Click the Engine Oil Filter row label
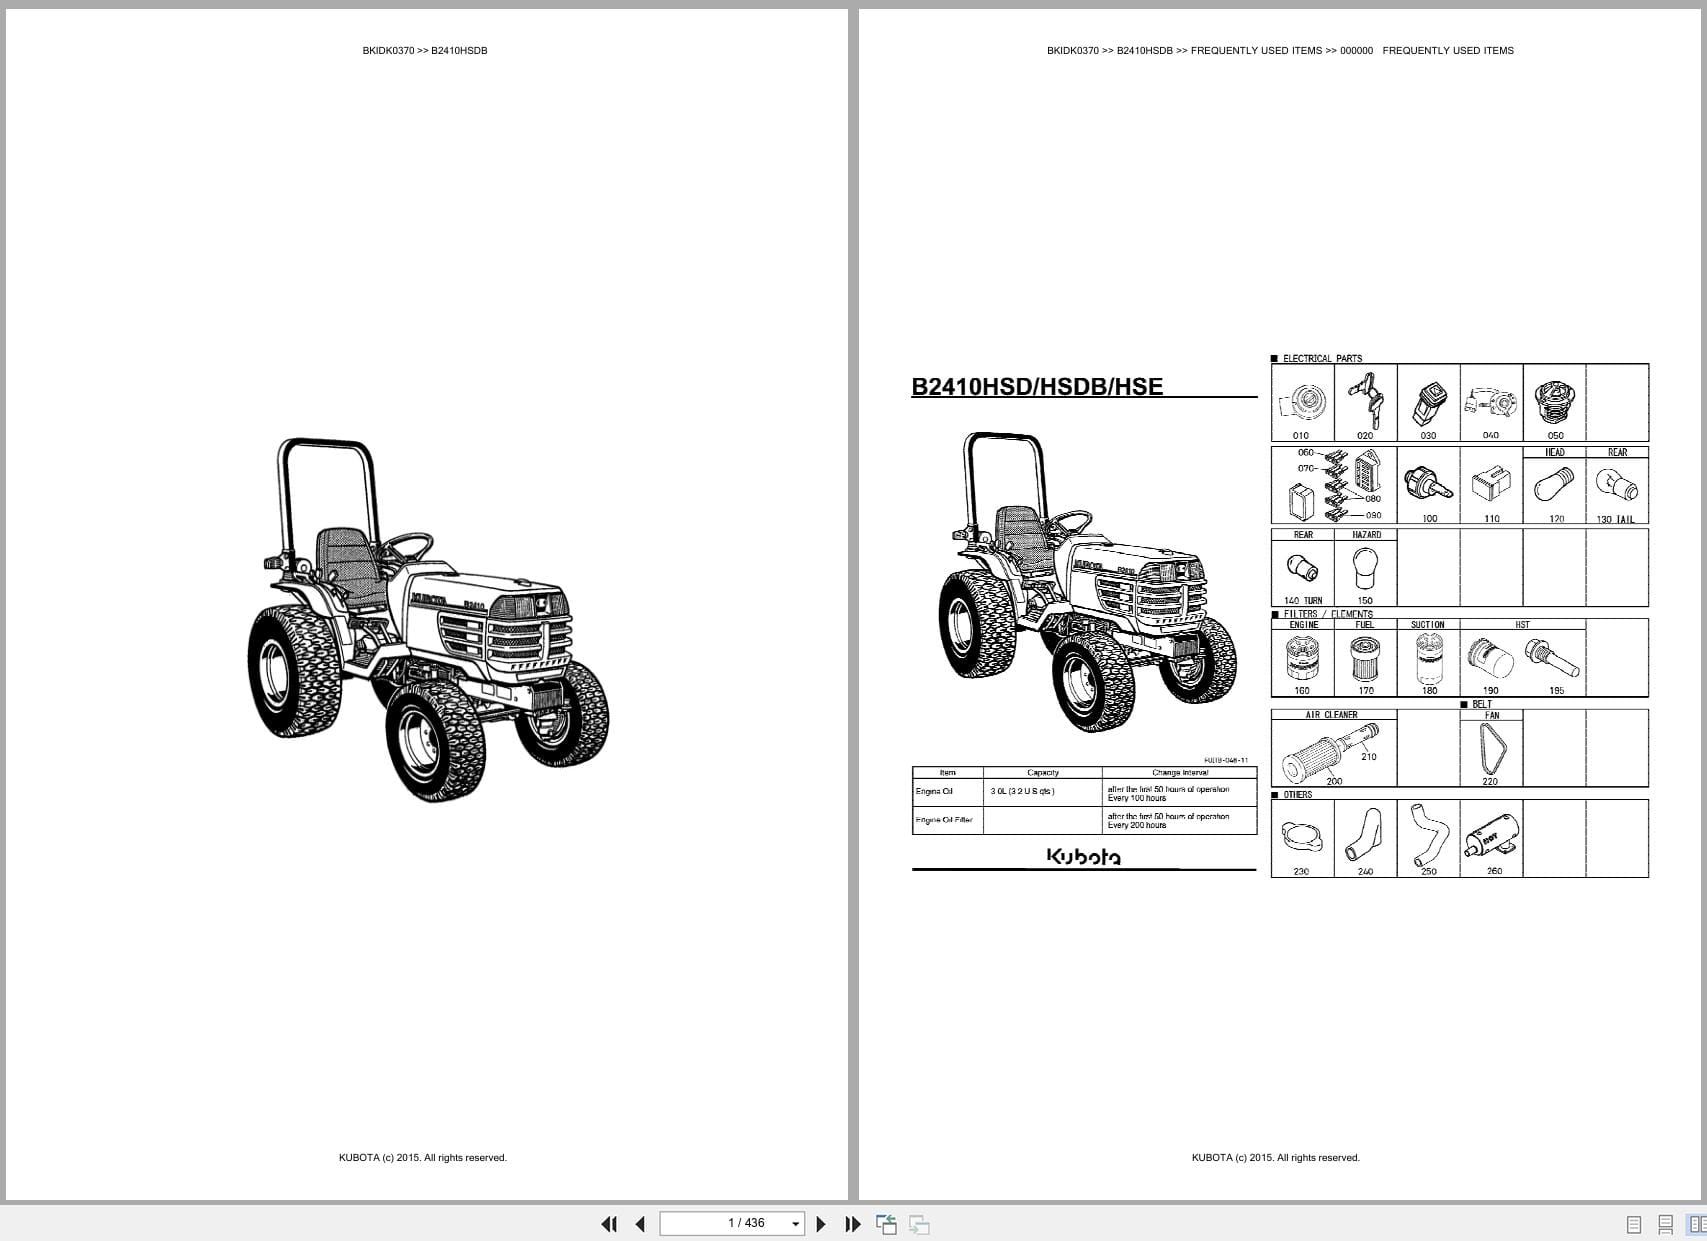Screen dimensions: 1707x1241 [x=944, y=820]
